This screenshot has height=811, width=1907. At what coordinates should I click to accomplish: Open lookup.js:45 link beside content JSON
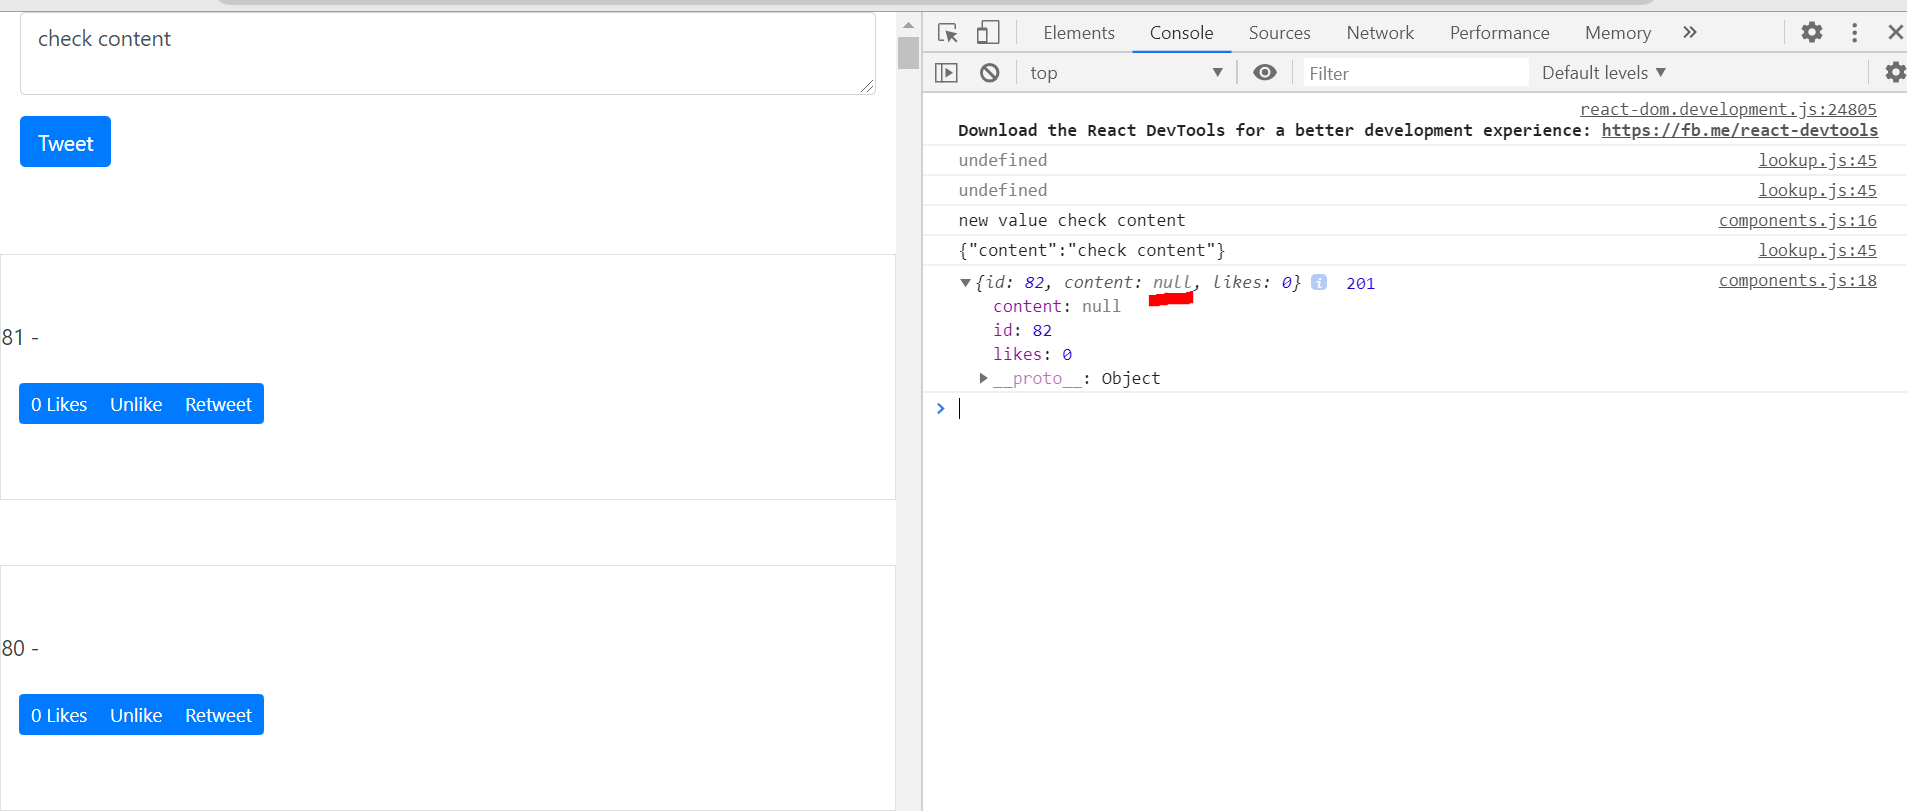(1817, 250)
